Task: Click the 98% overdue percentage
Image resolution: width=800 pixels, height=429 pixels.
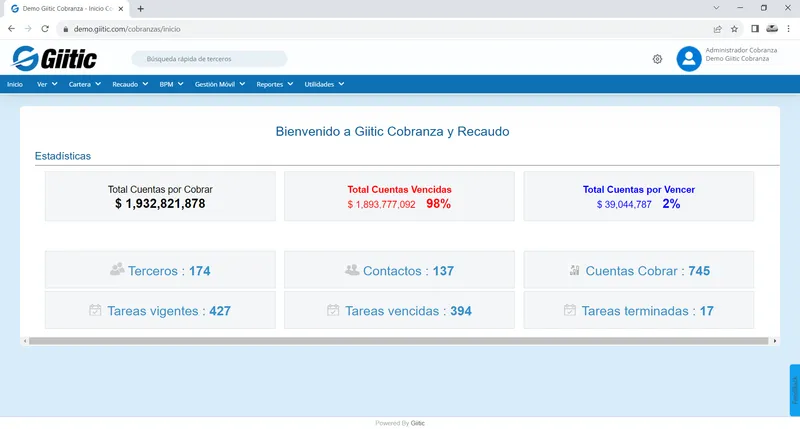Action: pyautogui.click(x=438, y=204)
